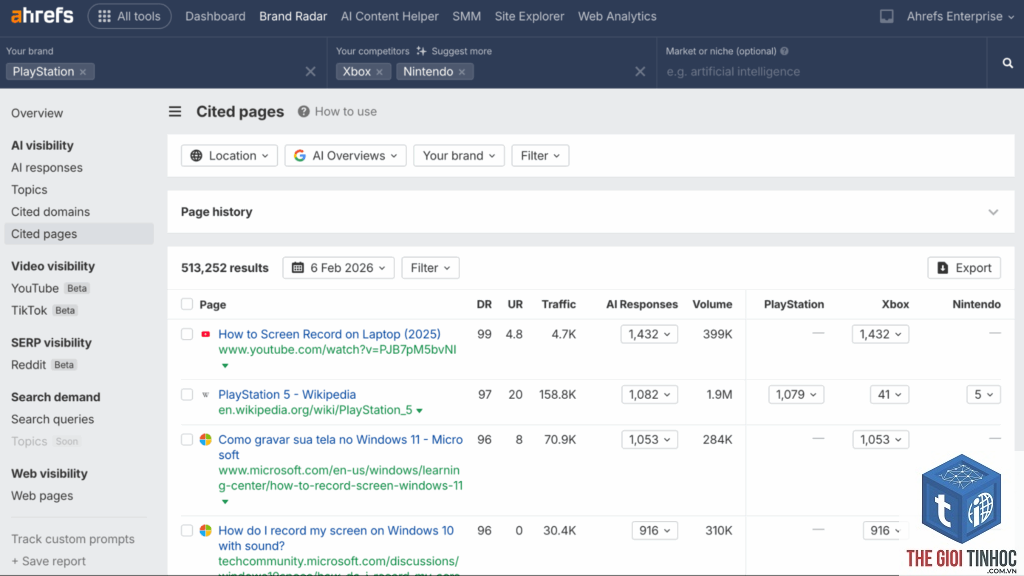
Task: Open the 1,082 AI Responses dropdown
Action: 649,394
